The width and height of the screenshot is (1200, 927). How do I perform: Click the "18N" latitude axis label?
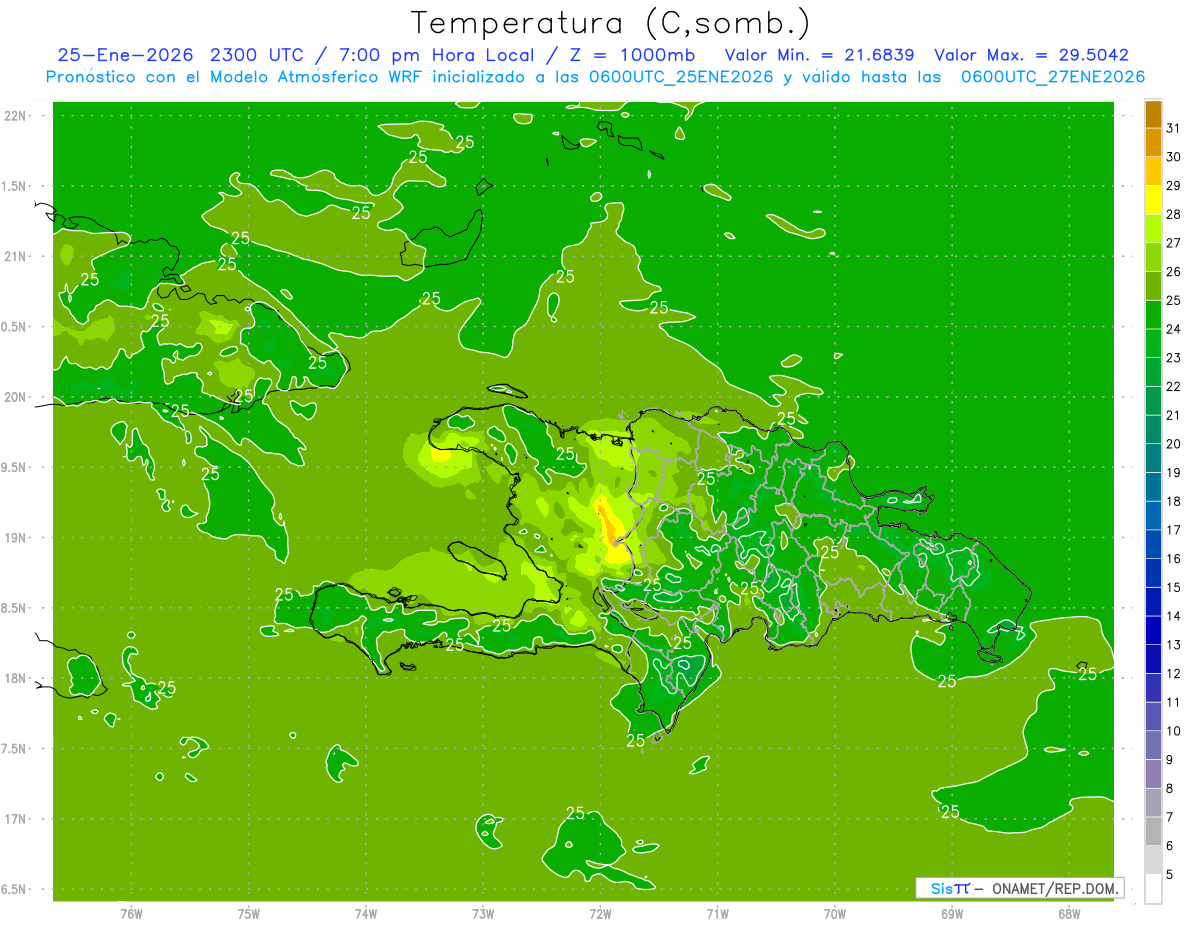pyautogui.click(x=15, y=678)
